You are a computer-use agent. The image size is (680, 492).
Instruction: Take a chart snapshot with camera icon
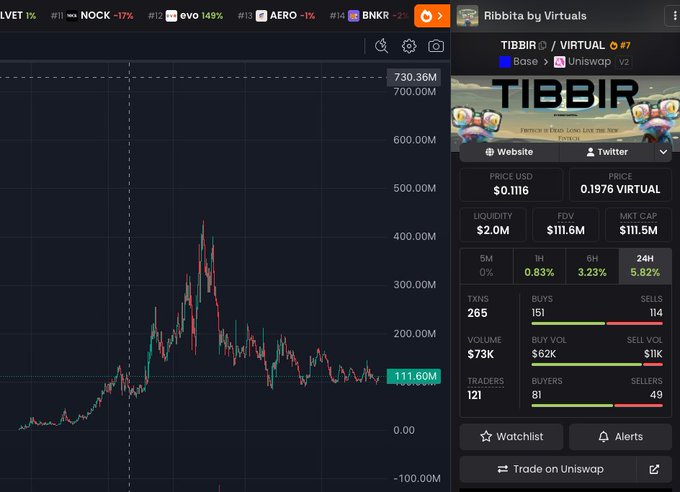pos(436,46)
